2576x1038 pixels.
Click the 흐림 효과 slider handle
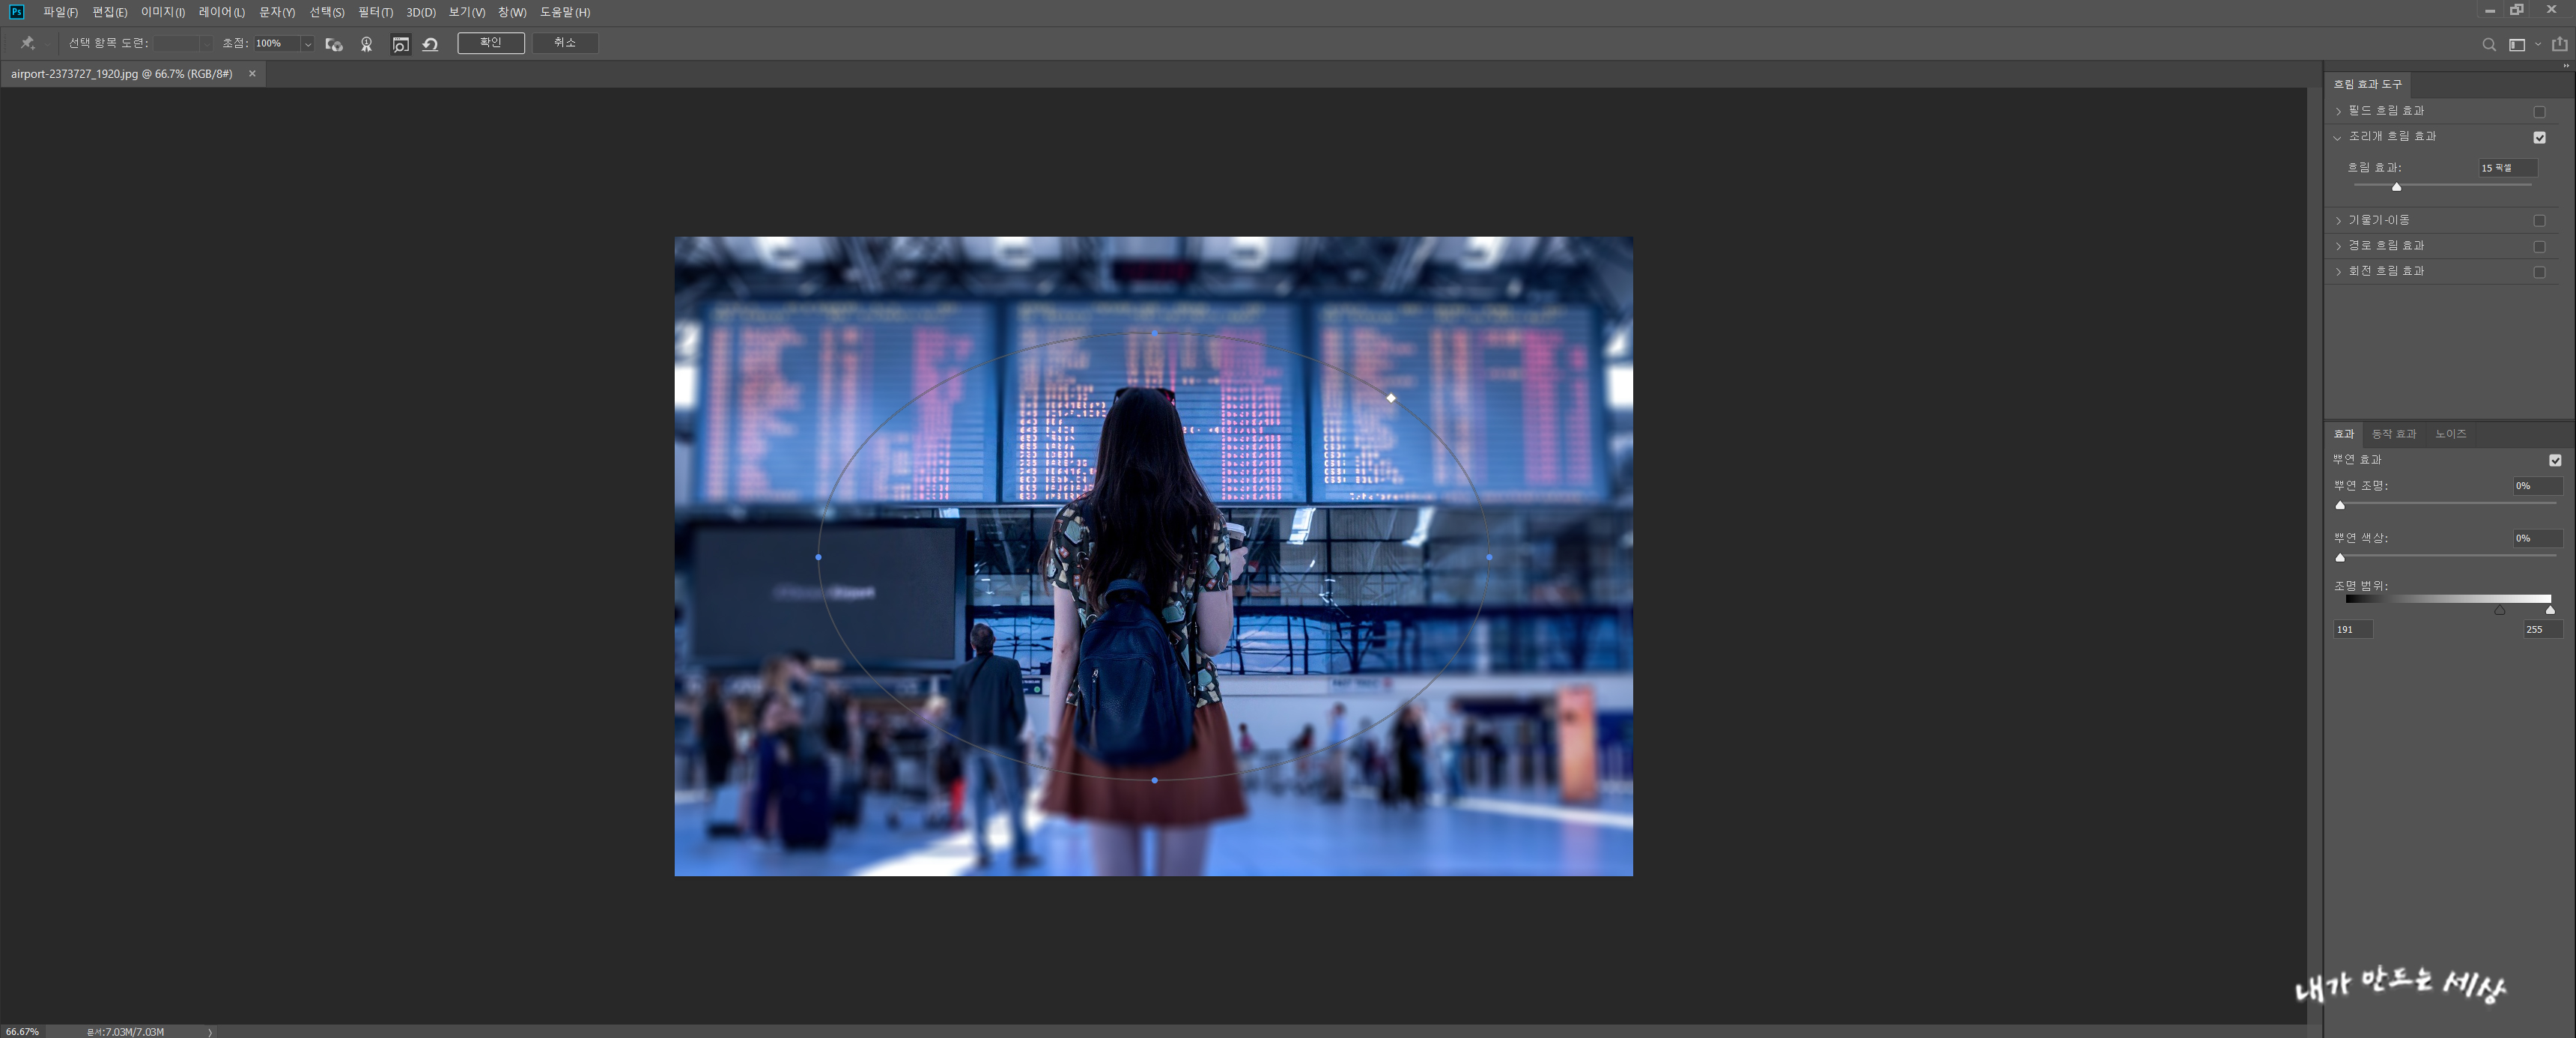click(2396, 187)
